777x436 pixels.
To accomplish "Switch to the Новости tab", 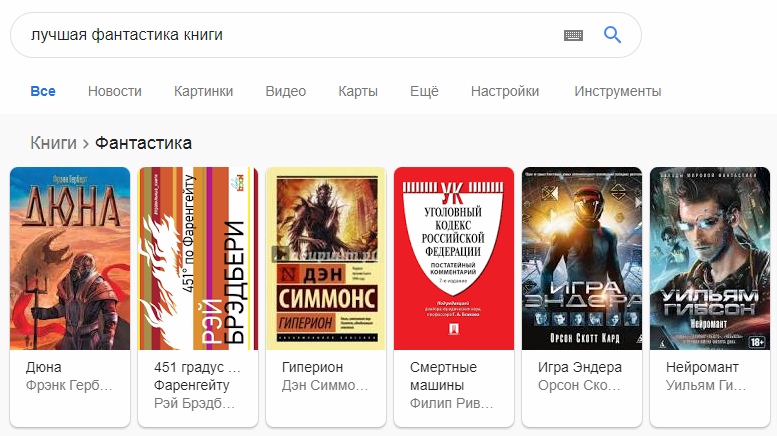I will click(x=114, y=91).
